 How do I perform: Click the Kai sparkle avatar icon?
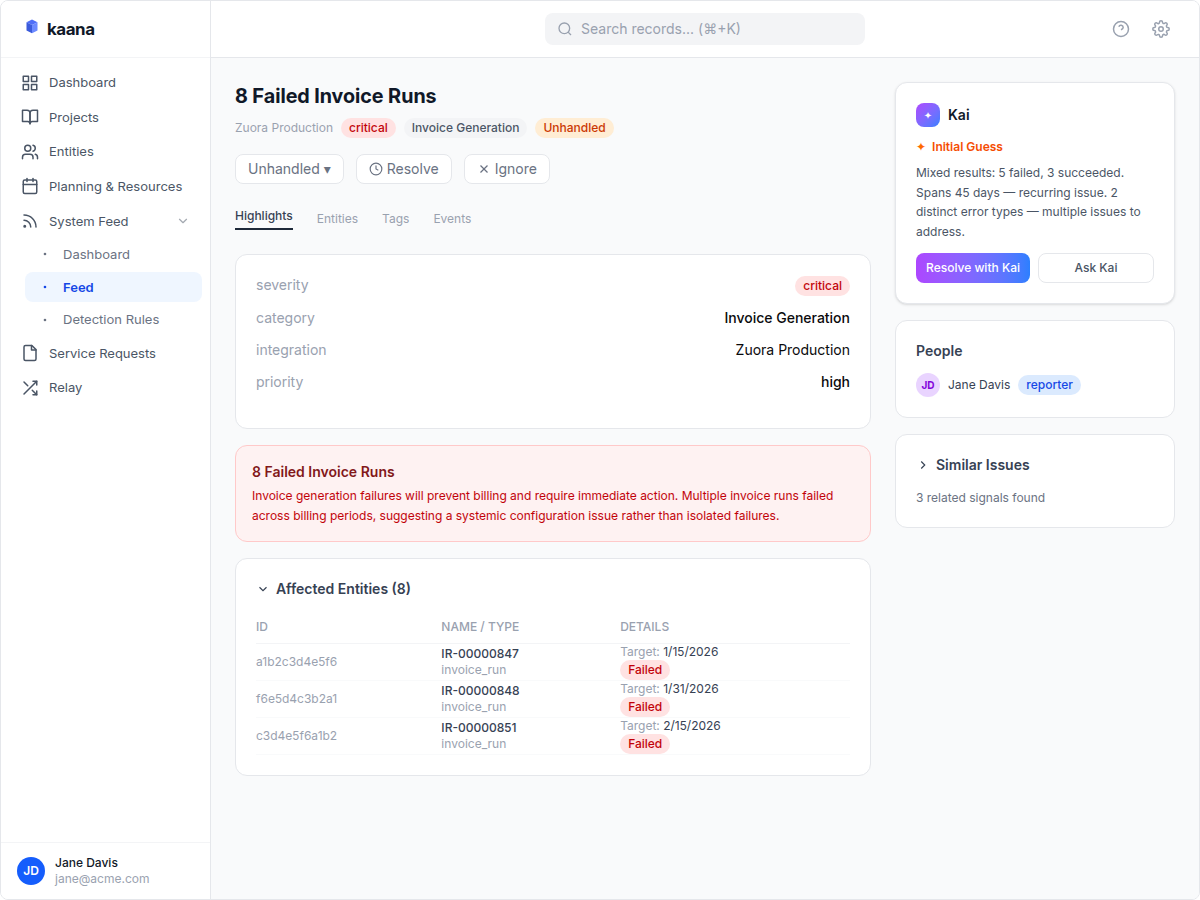(x=928, y=115)
